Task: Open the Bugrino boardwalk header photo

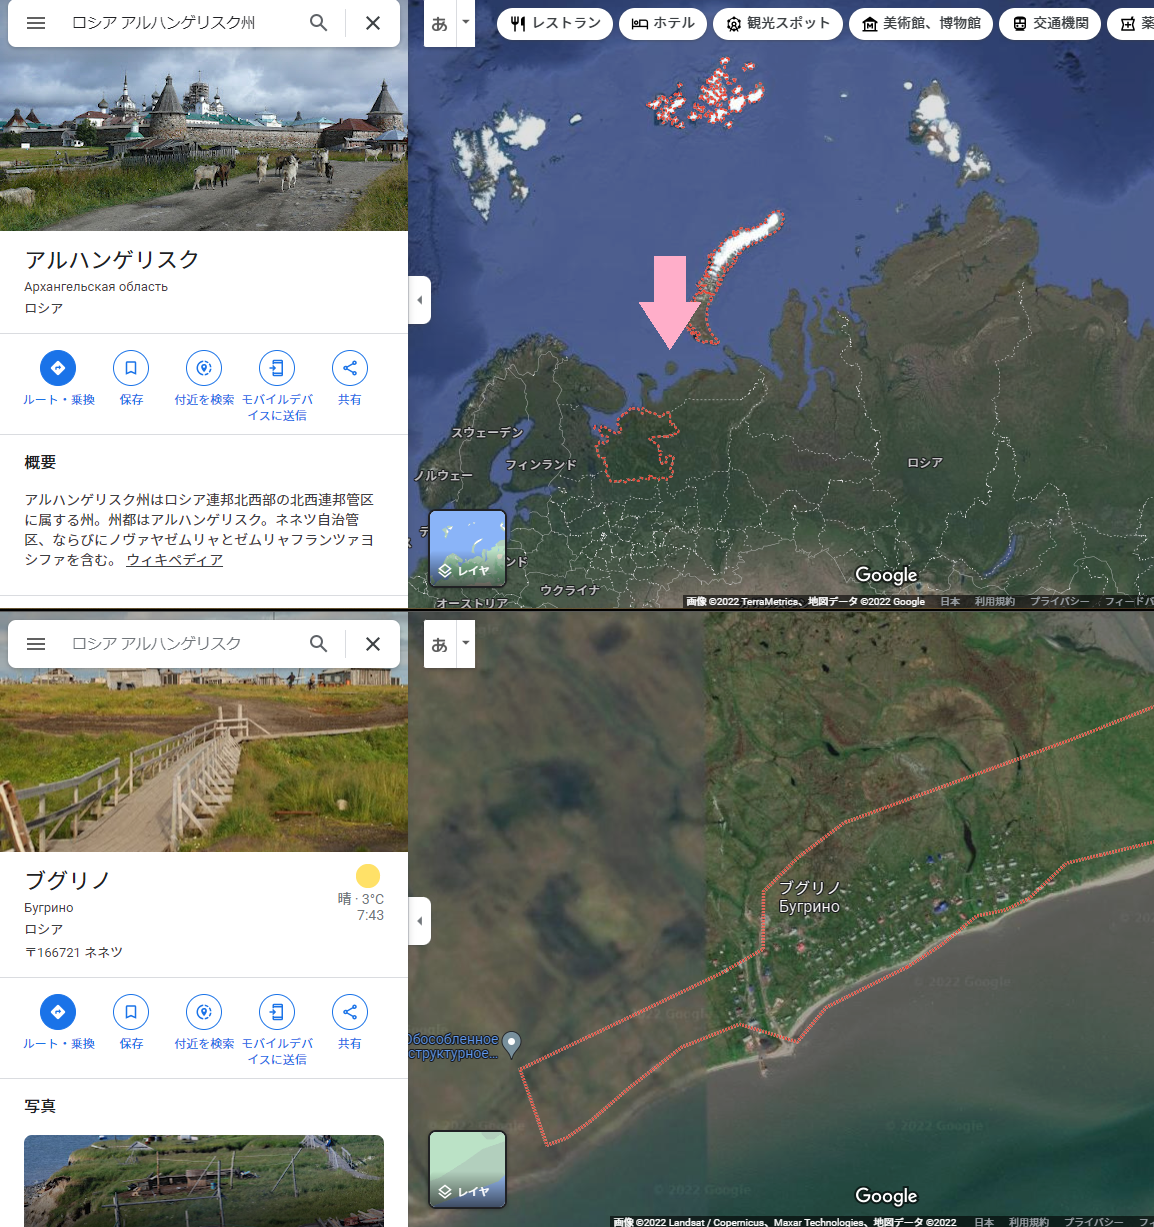Action: pyautogui.click(x=204, y=760)
